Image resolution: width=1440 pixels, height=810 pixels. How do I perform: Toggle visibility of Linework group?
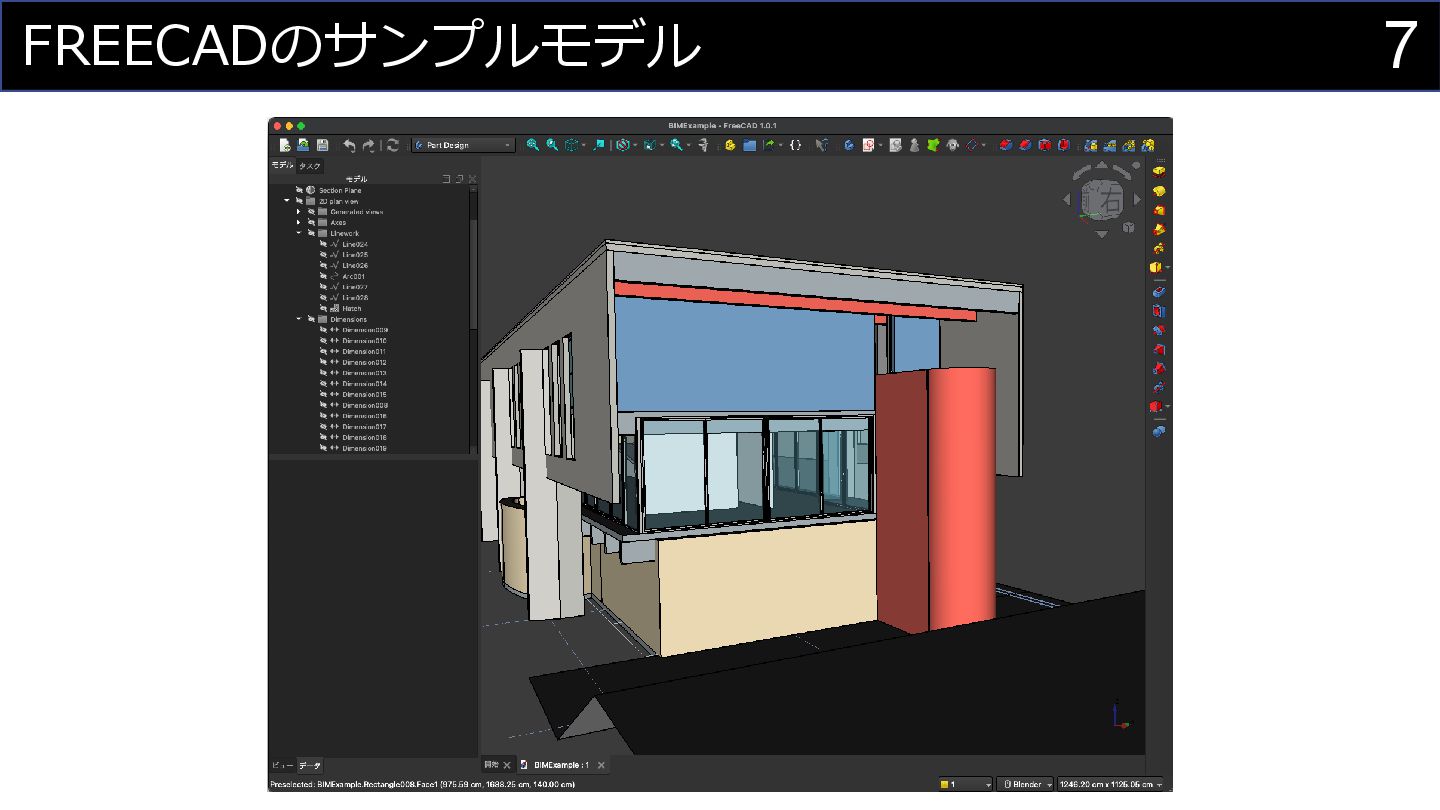[311, 233]
